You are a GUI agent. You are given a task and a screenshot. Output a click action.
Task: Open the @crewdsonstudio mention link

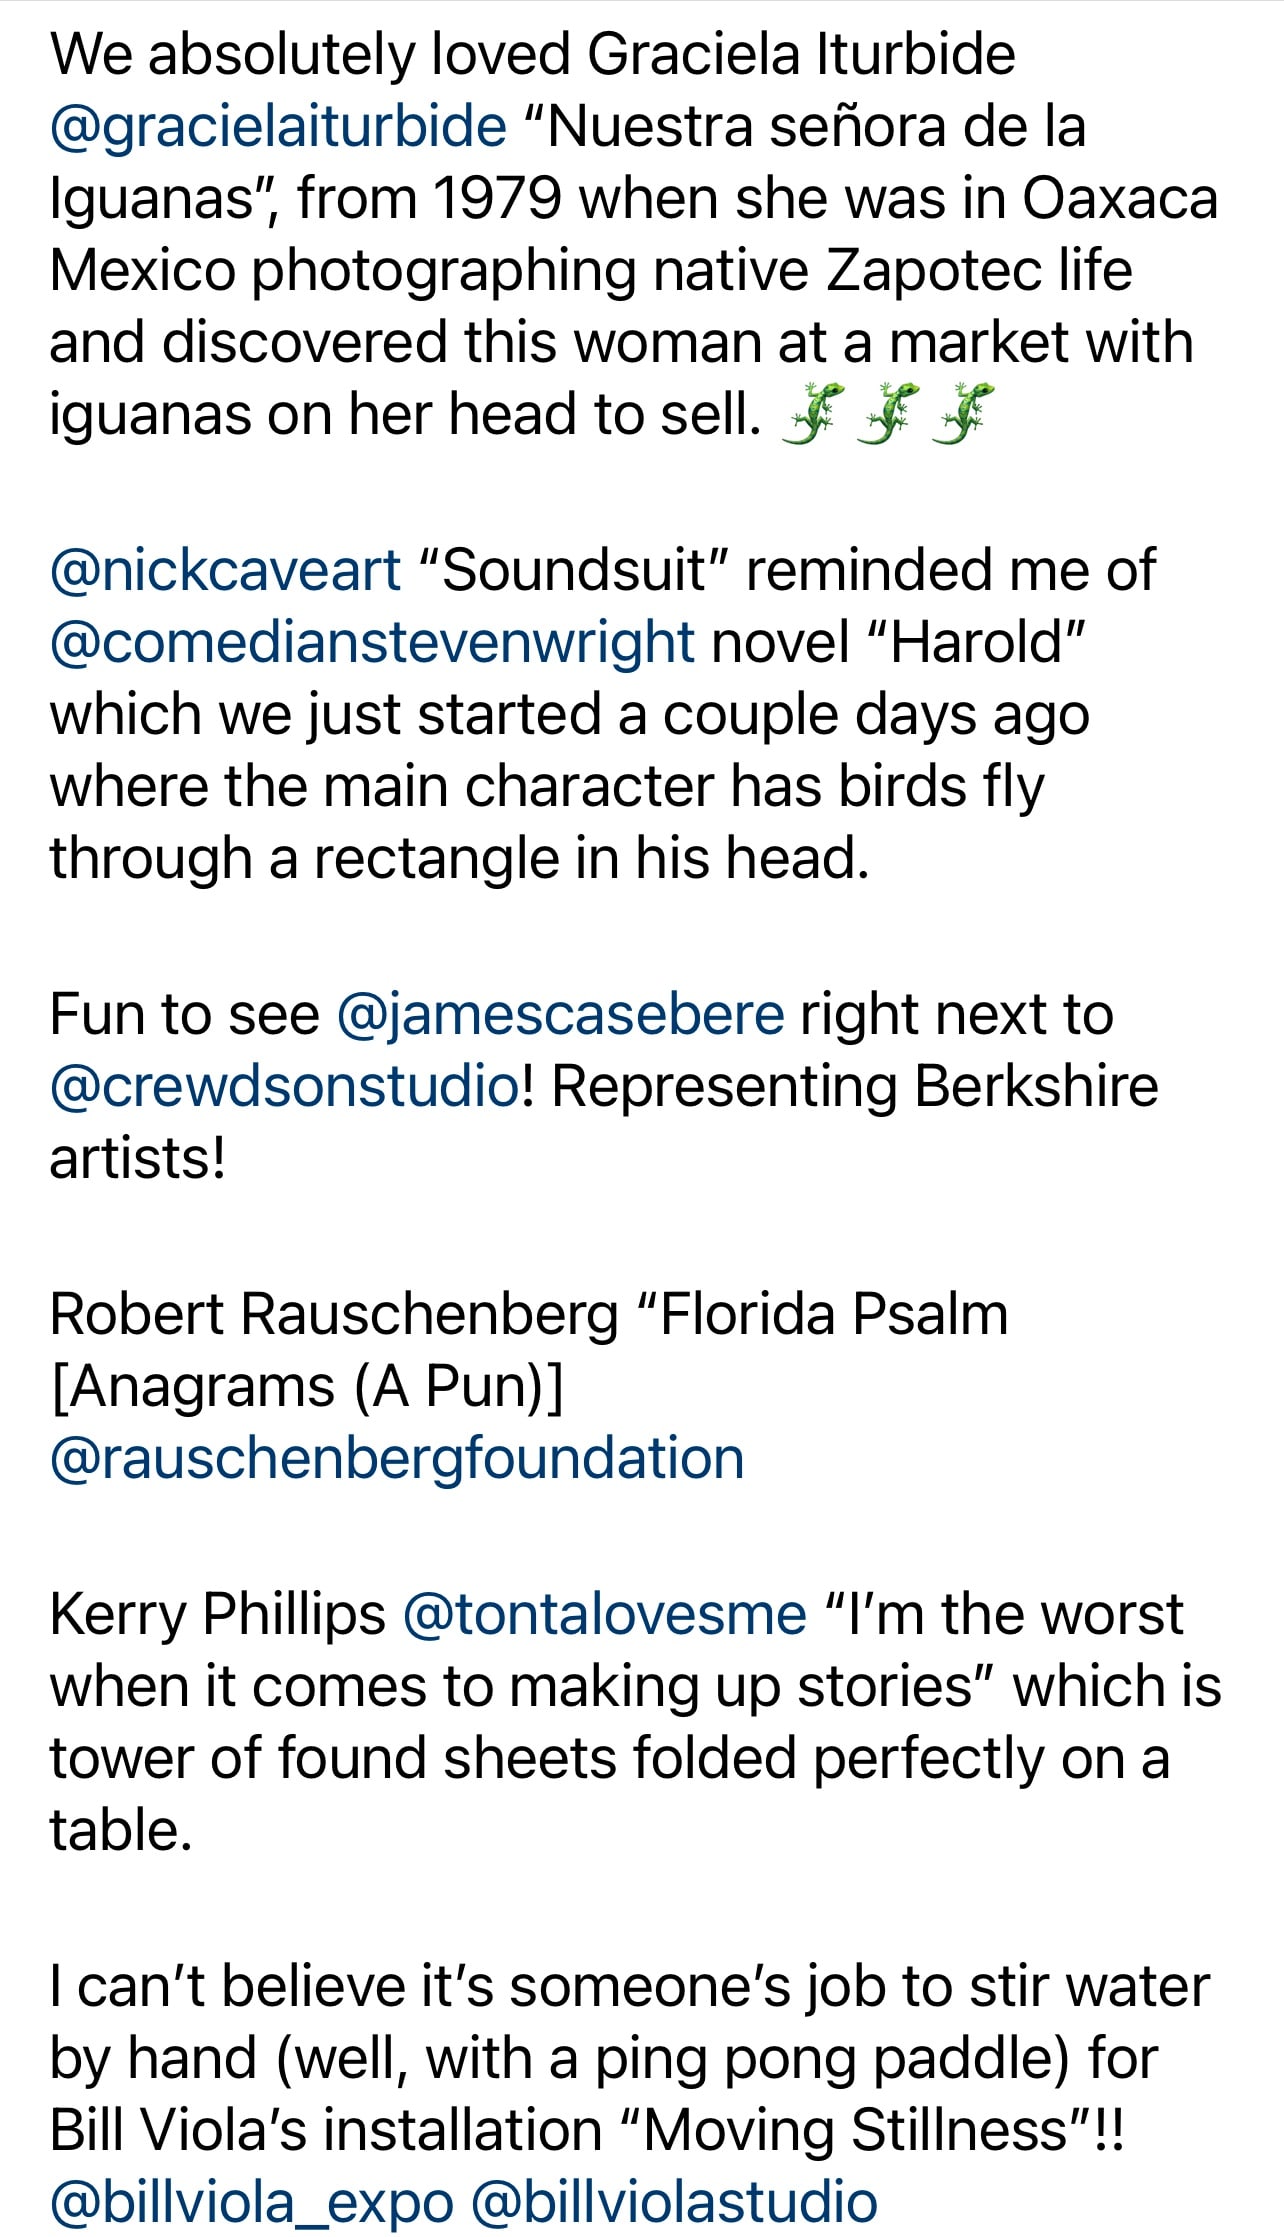284,1086
